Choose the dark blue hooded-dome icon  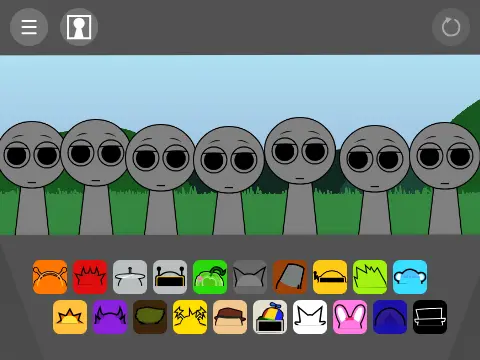coord(390,317)
